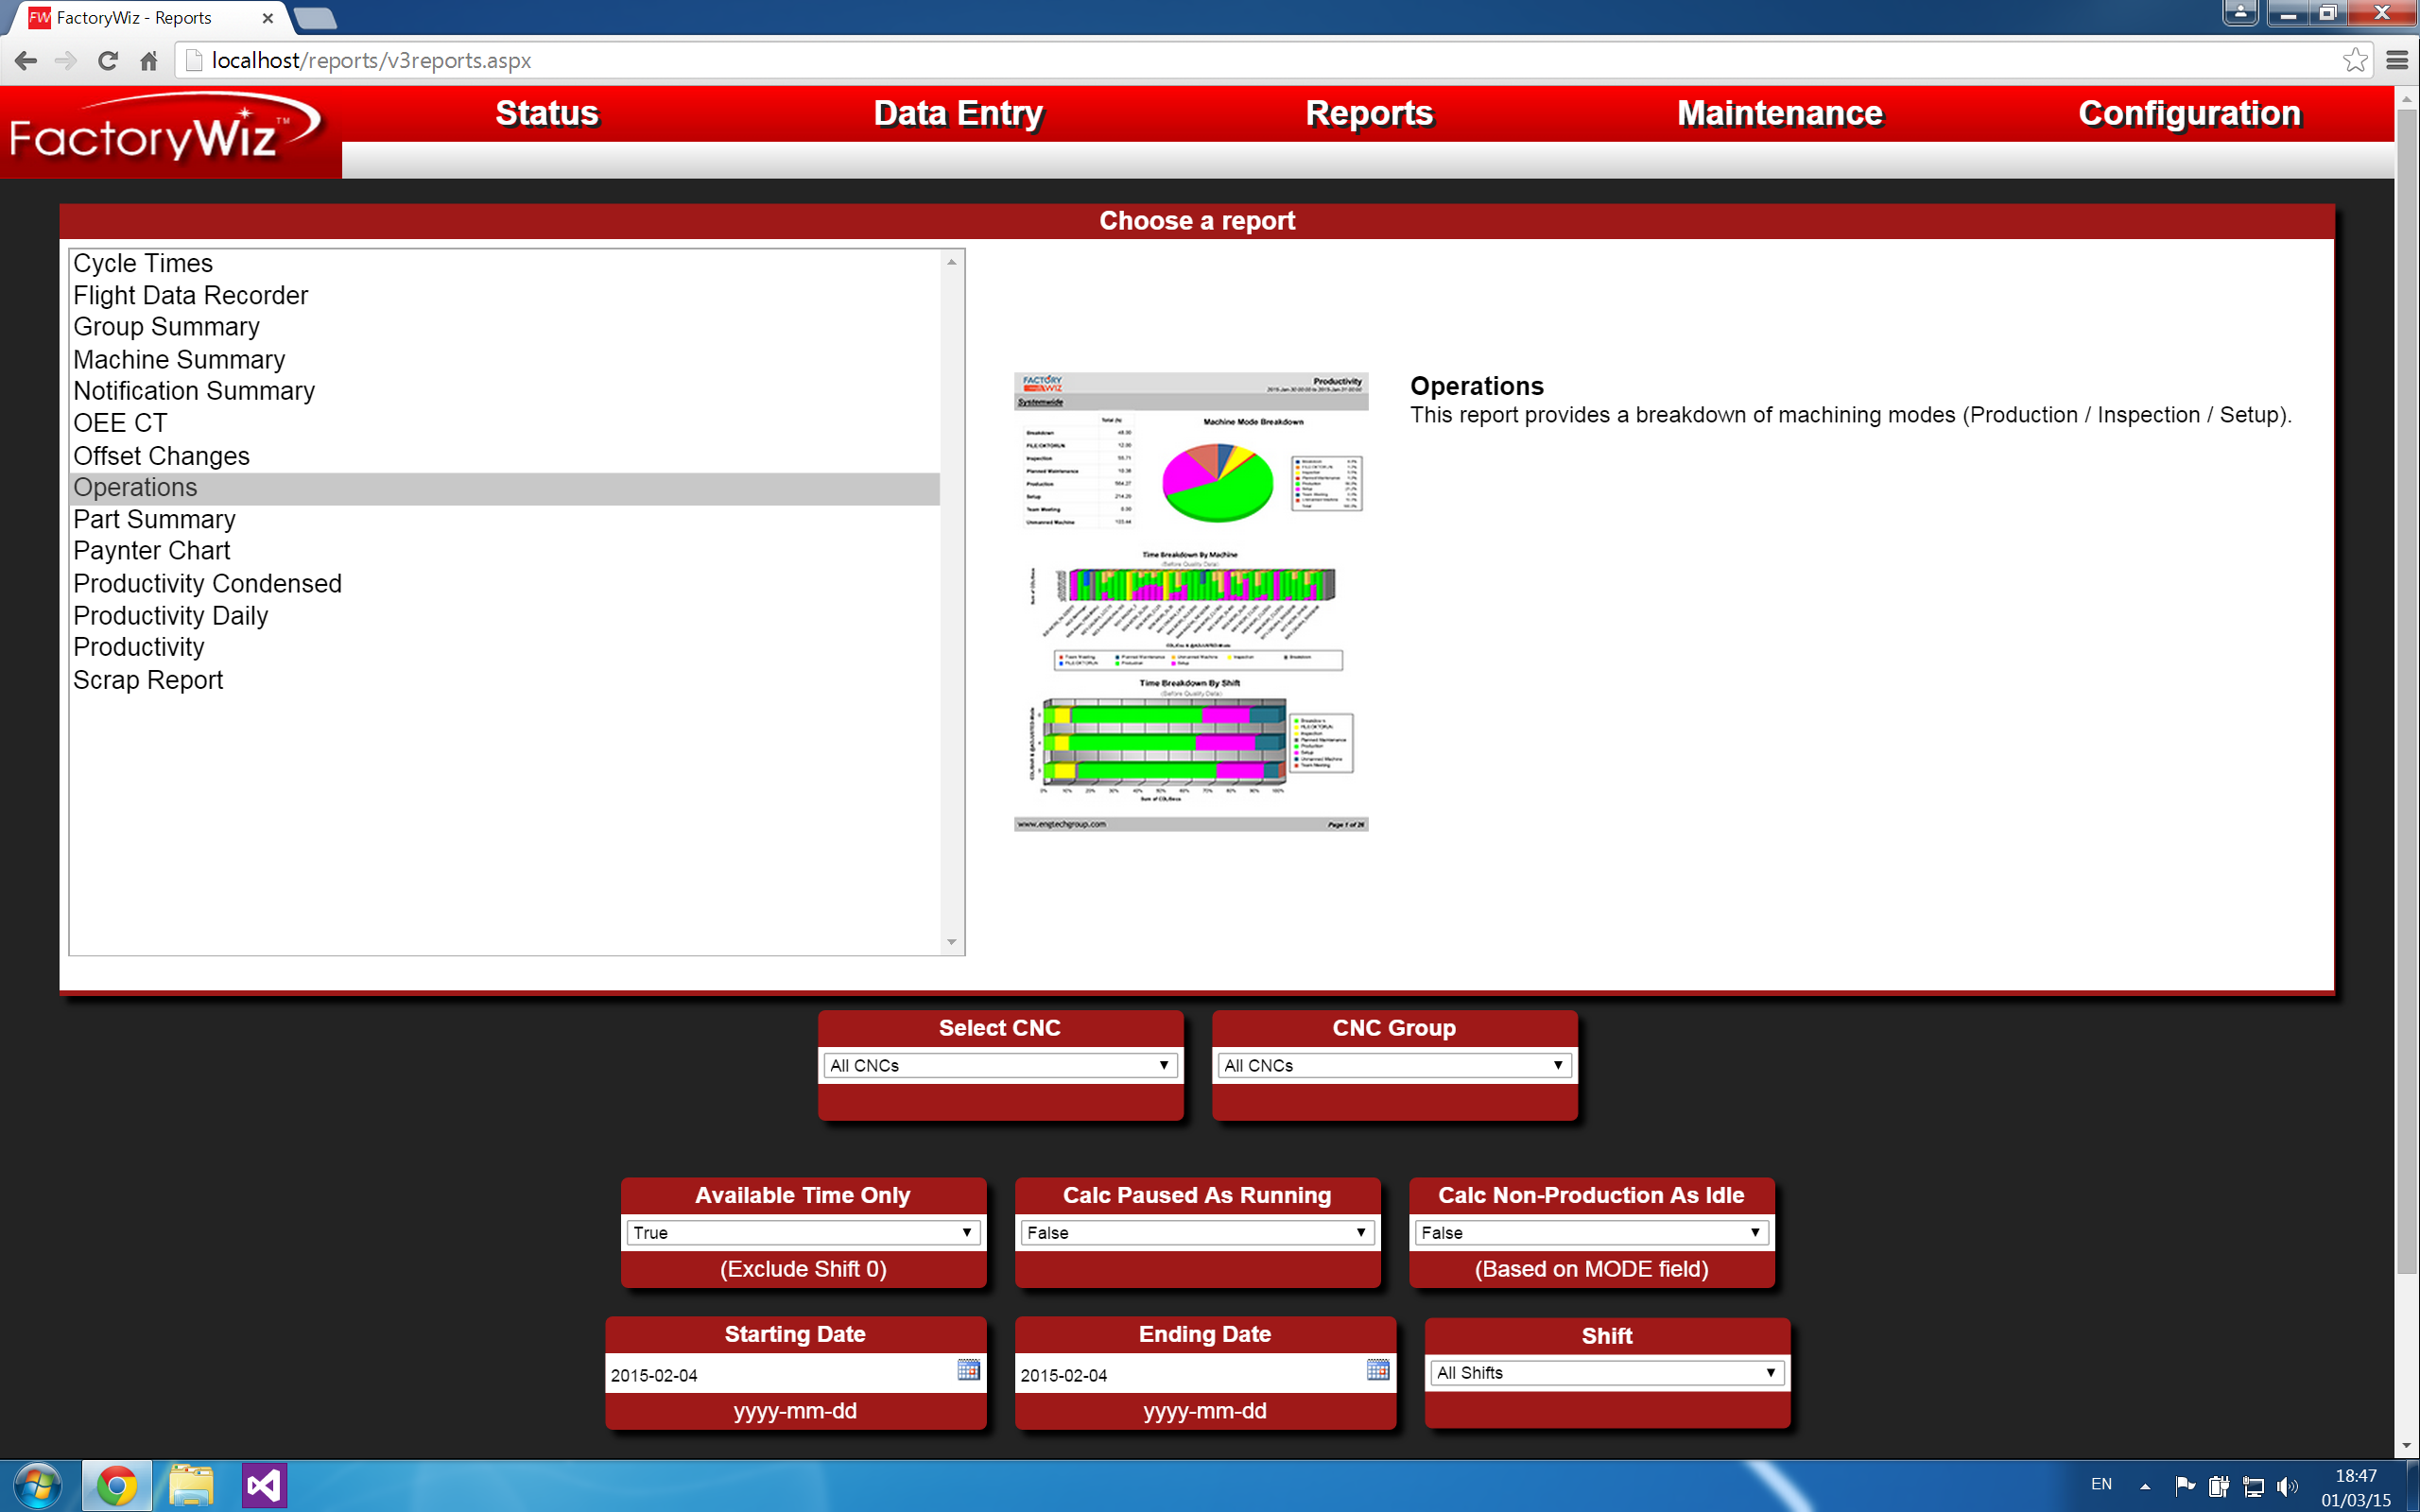Select Productivity Condensed report
2420x1512 pixels.
[505, 584]
